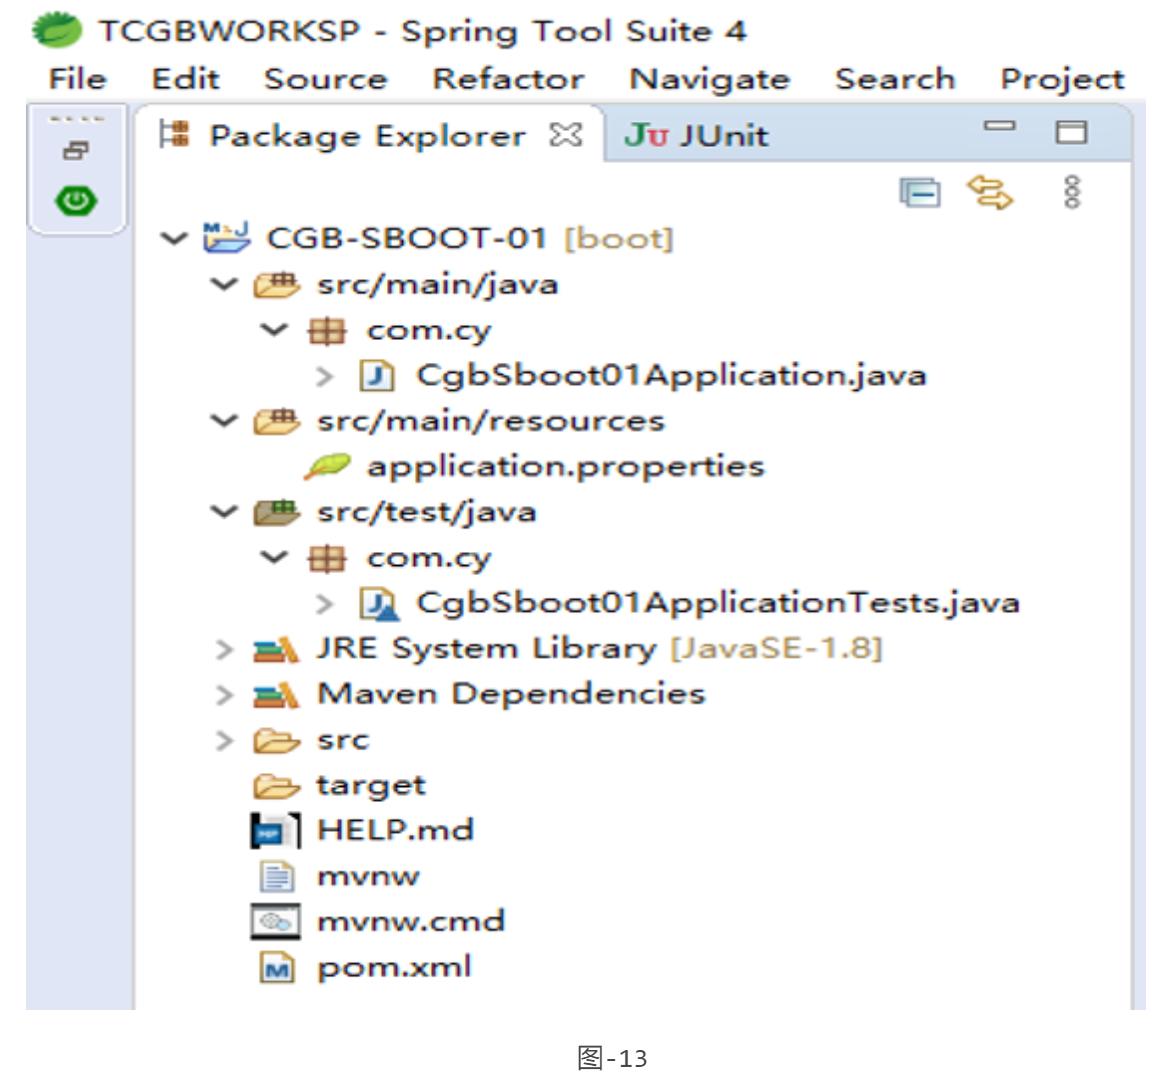The width and height of the screenshot is (1164, 1082).
Task: Select the mvnw file name
Action: pos(368,877)
